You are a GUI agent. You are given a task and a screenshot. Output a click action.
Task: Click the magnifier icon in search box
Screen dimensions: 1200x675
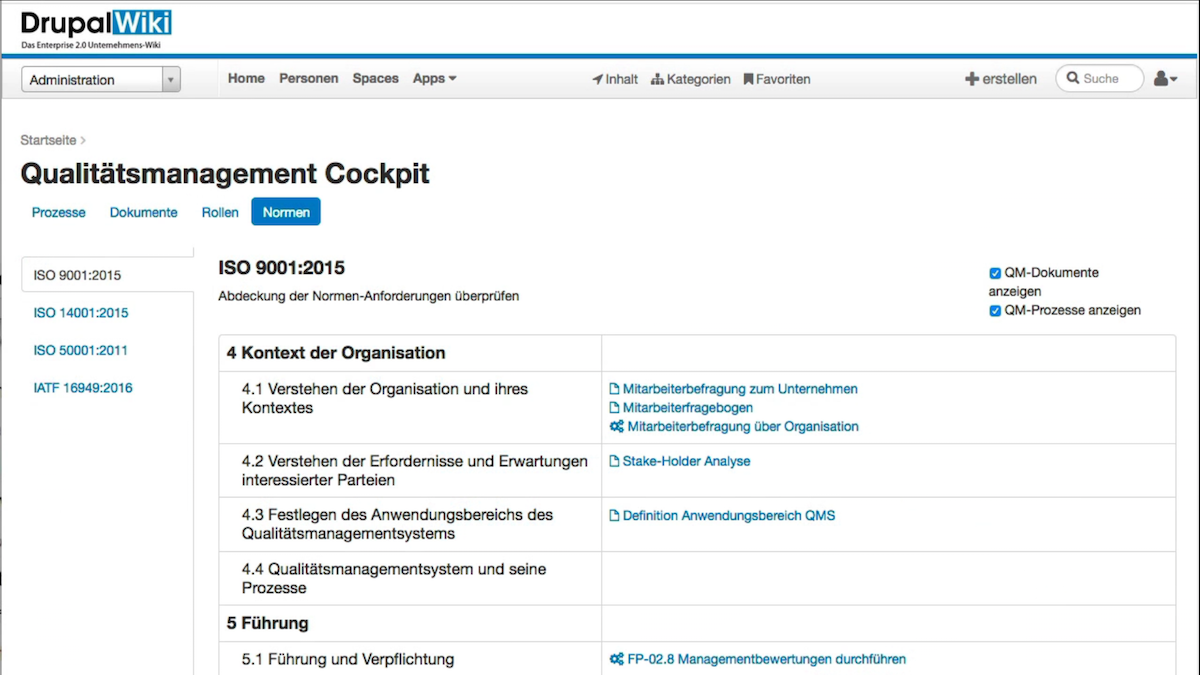point(1073,78)
